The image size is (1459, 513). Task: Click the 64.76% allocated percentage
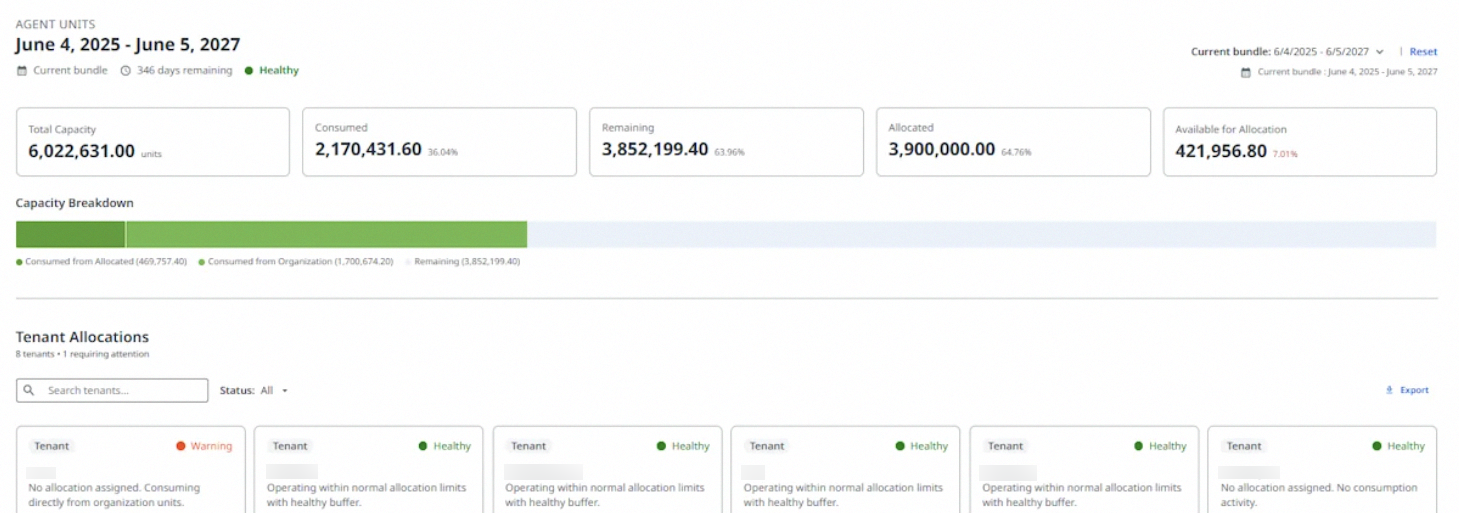click(1016, 153)
